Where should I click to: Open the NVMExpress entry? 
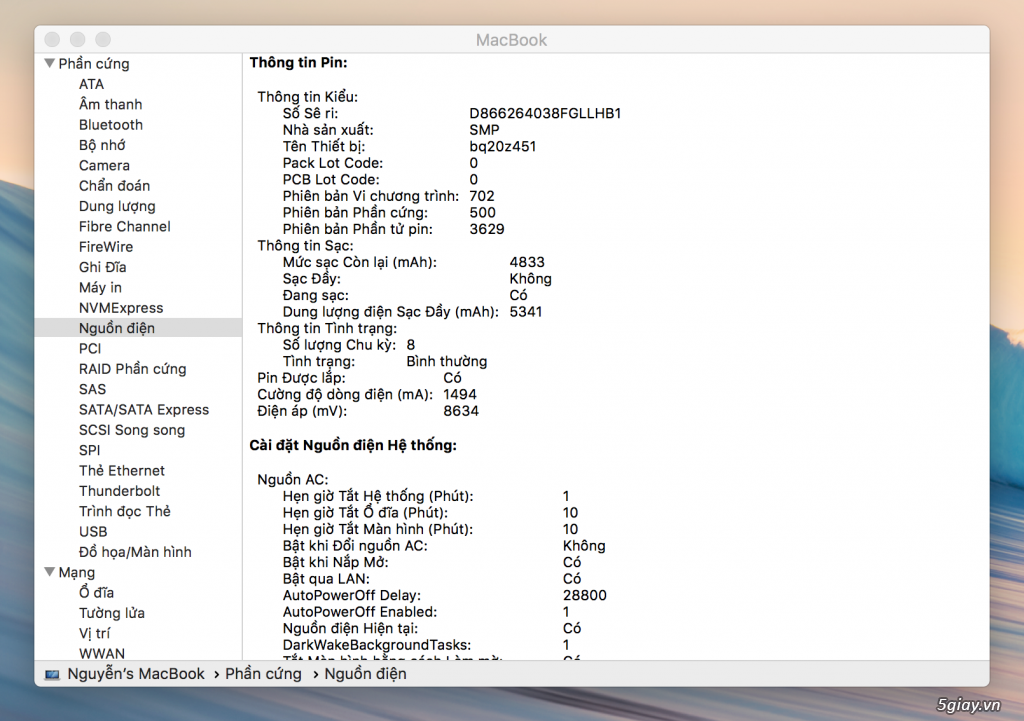121,308
